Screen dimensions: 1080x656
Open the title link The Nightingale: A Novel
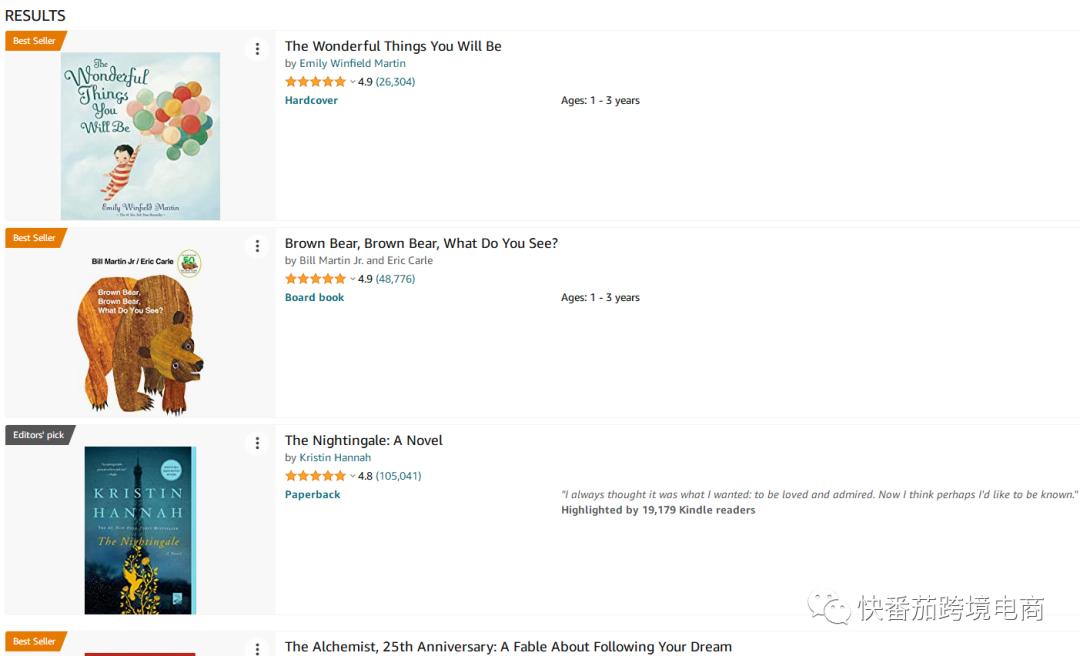pos(363,440)
